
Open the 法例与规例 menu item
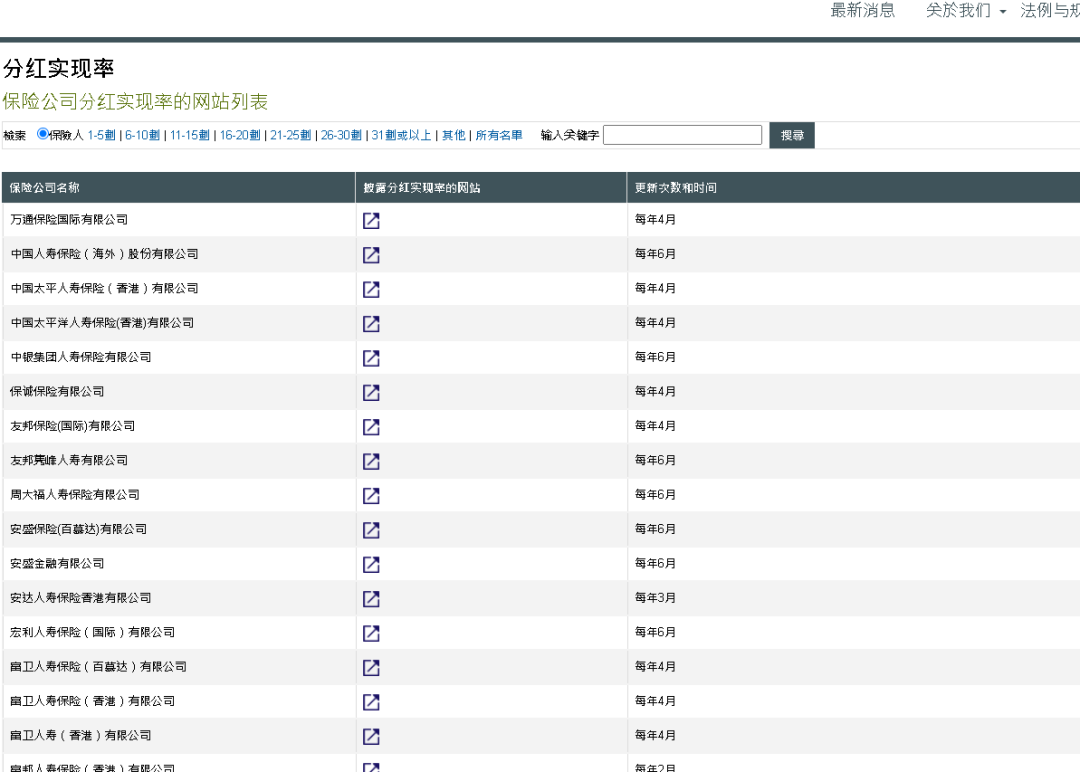(x=1049, y=11)
